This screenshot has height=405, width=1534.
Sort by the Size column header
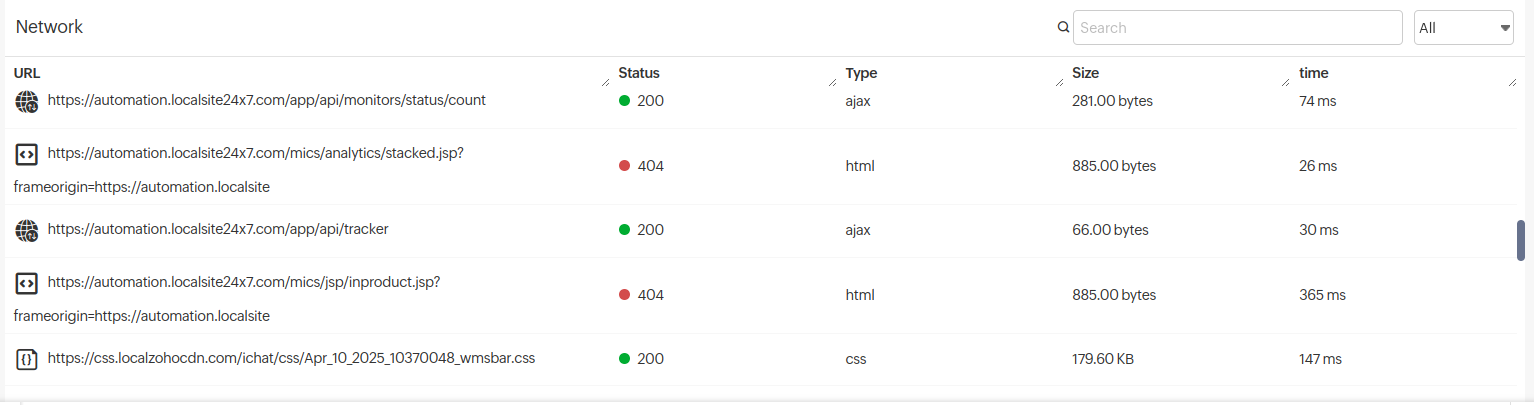(1085, 73)
